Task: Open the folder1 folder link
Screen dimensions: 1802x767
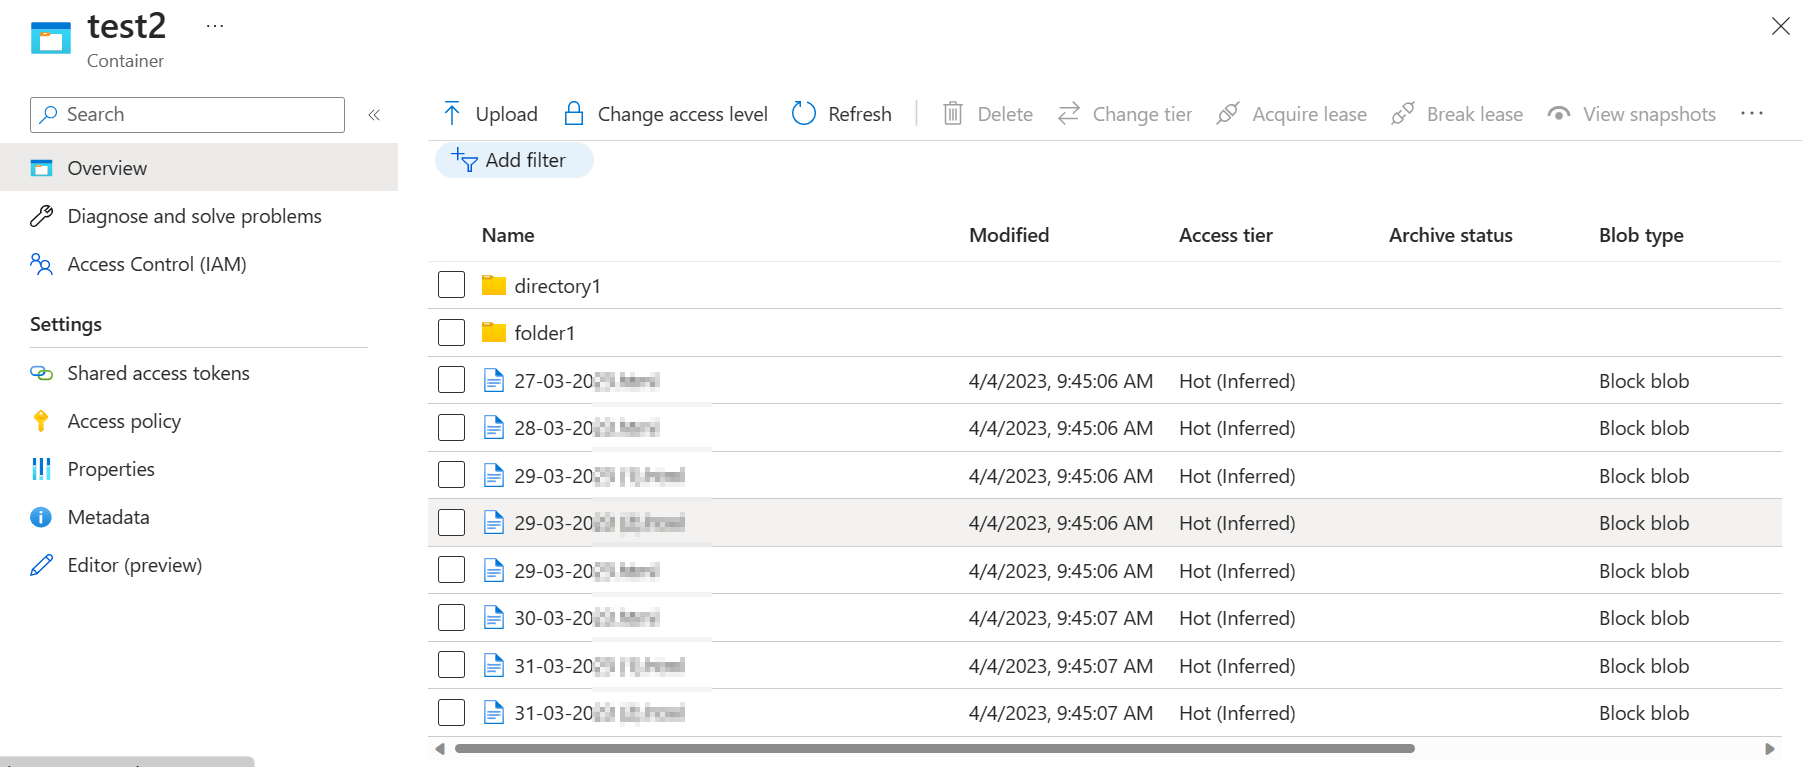Action: [544, 333]
